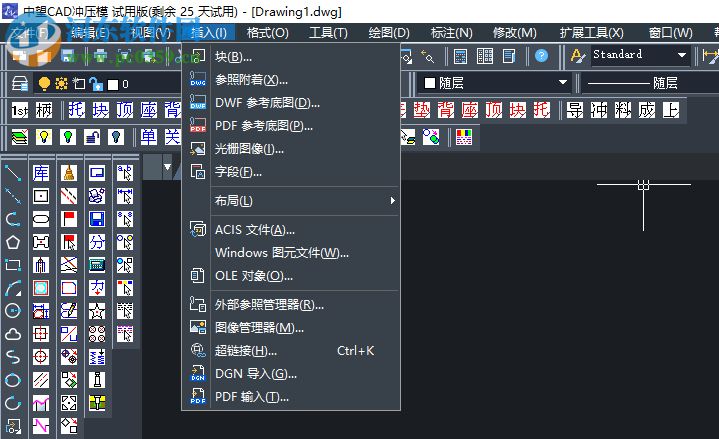Click the text style A icon
719x439 pixels.
578,56
